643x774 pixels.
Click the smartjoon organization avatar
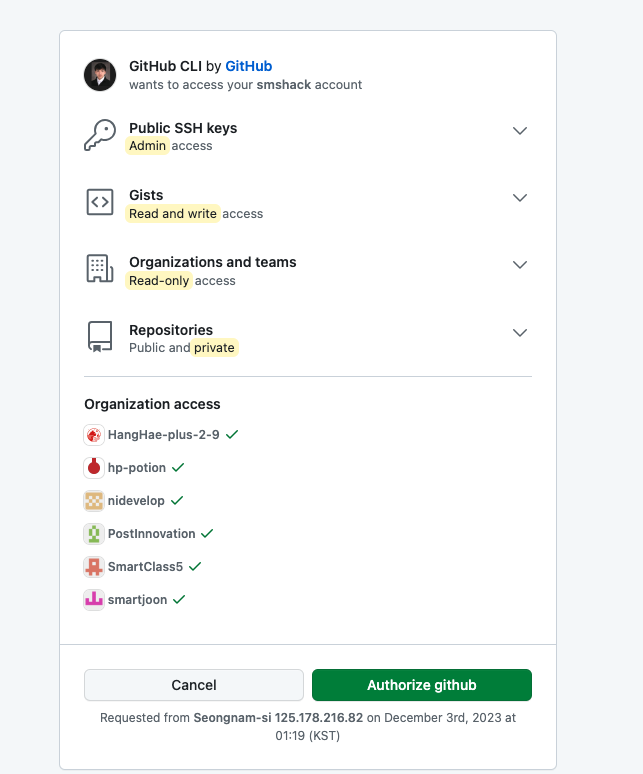point(94,600)
